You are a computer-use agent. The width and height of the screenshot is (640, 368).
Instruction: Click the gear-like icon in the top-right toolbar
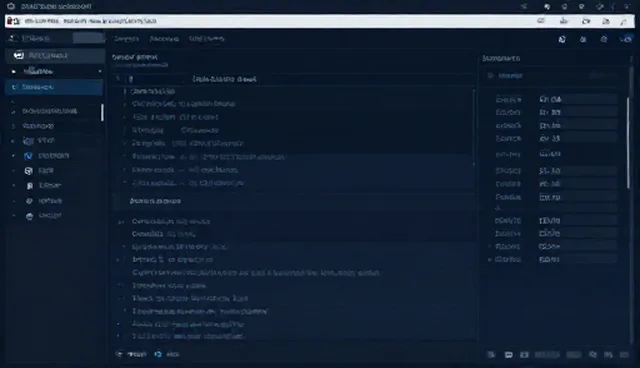(604, 39)
